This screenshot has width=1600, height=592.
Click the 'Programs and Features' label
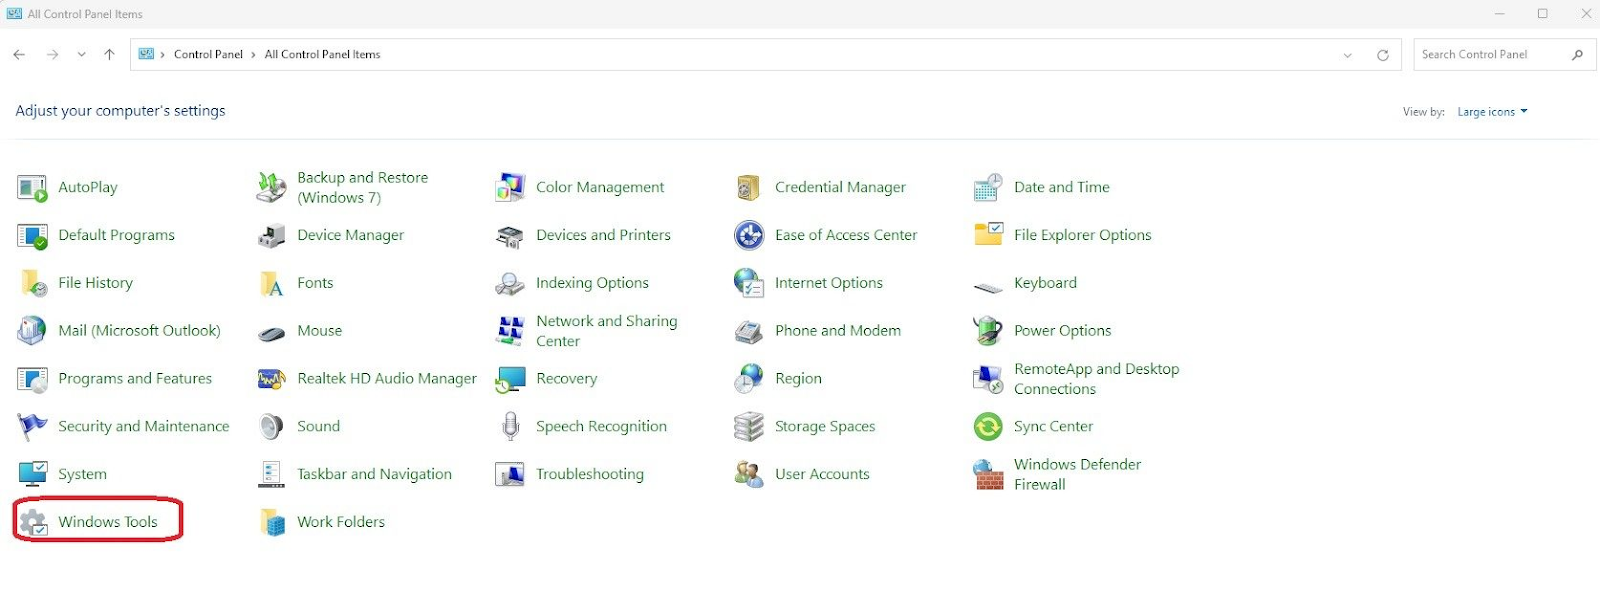[135, 379]
